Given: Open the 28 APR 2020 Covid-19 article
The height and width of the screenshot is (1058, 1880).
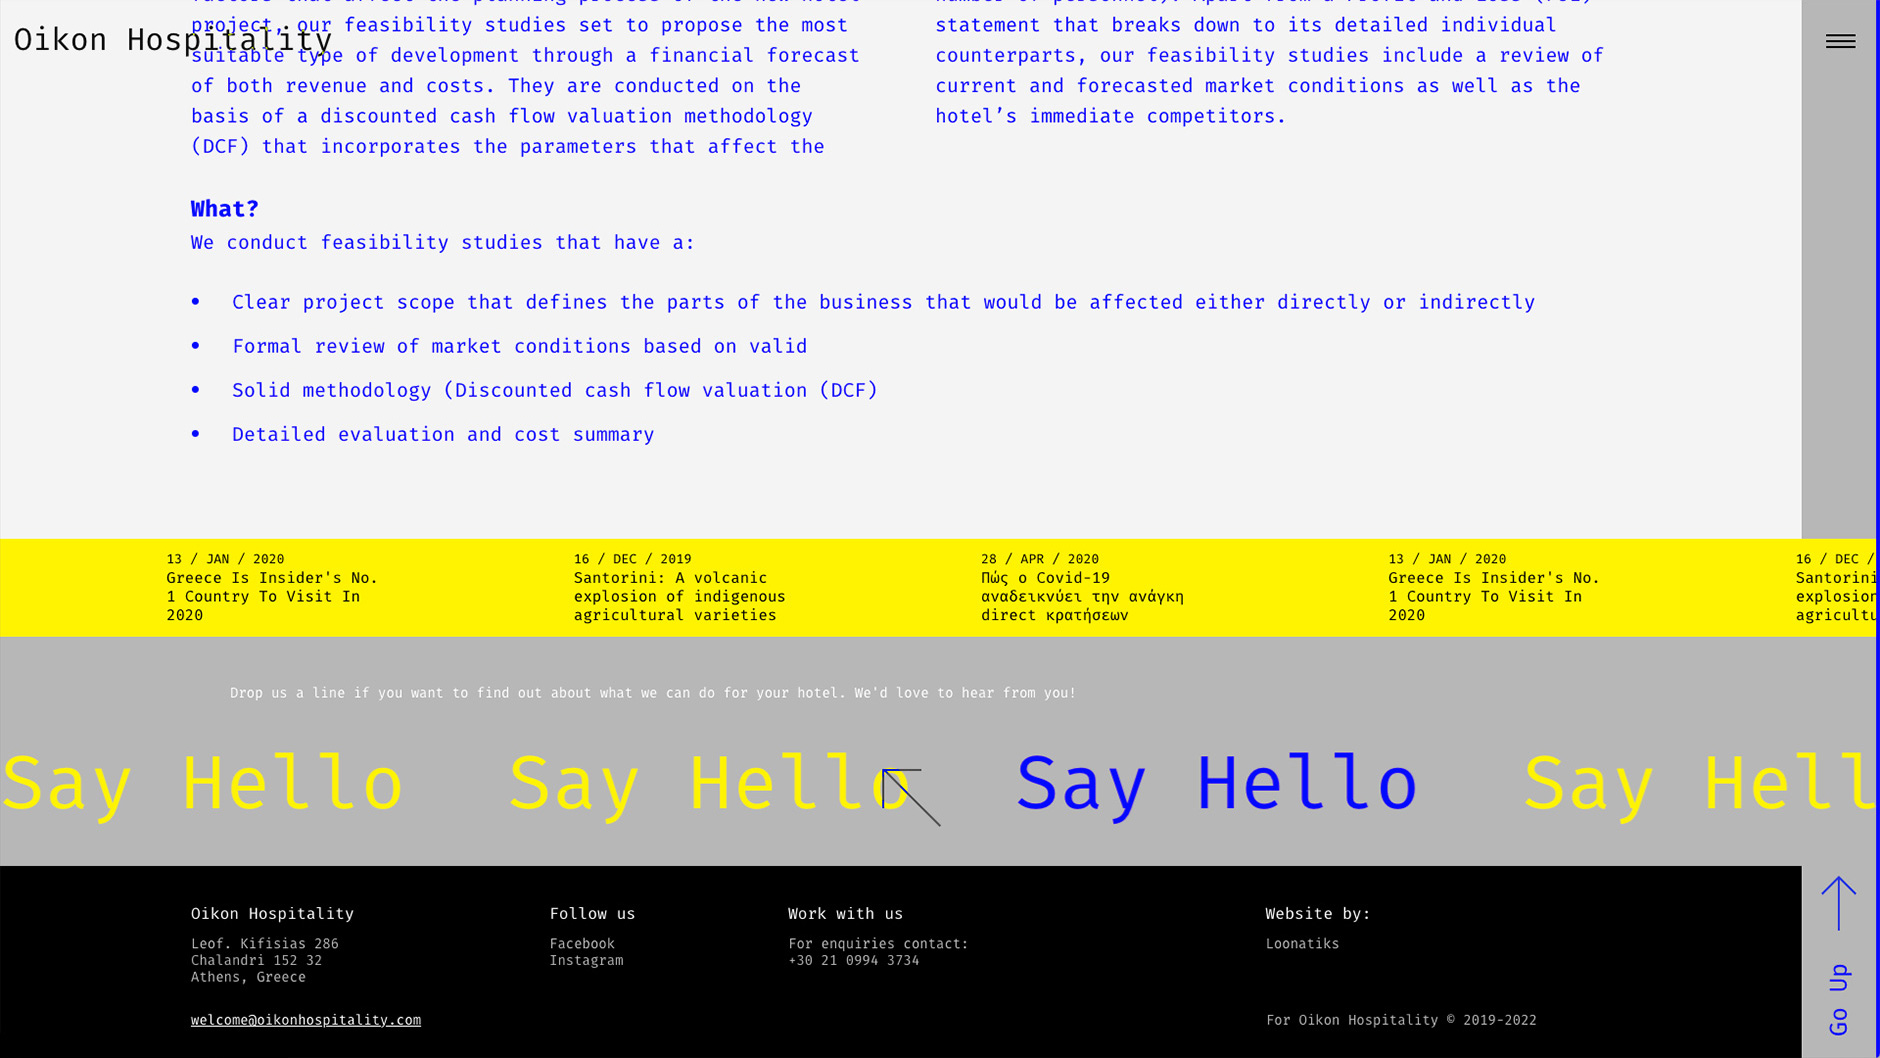Looking at the screenshot, I should pos(1082,587).
